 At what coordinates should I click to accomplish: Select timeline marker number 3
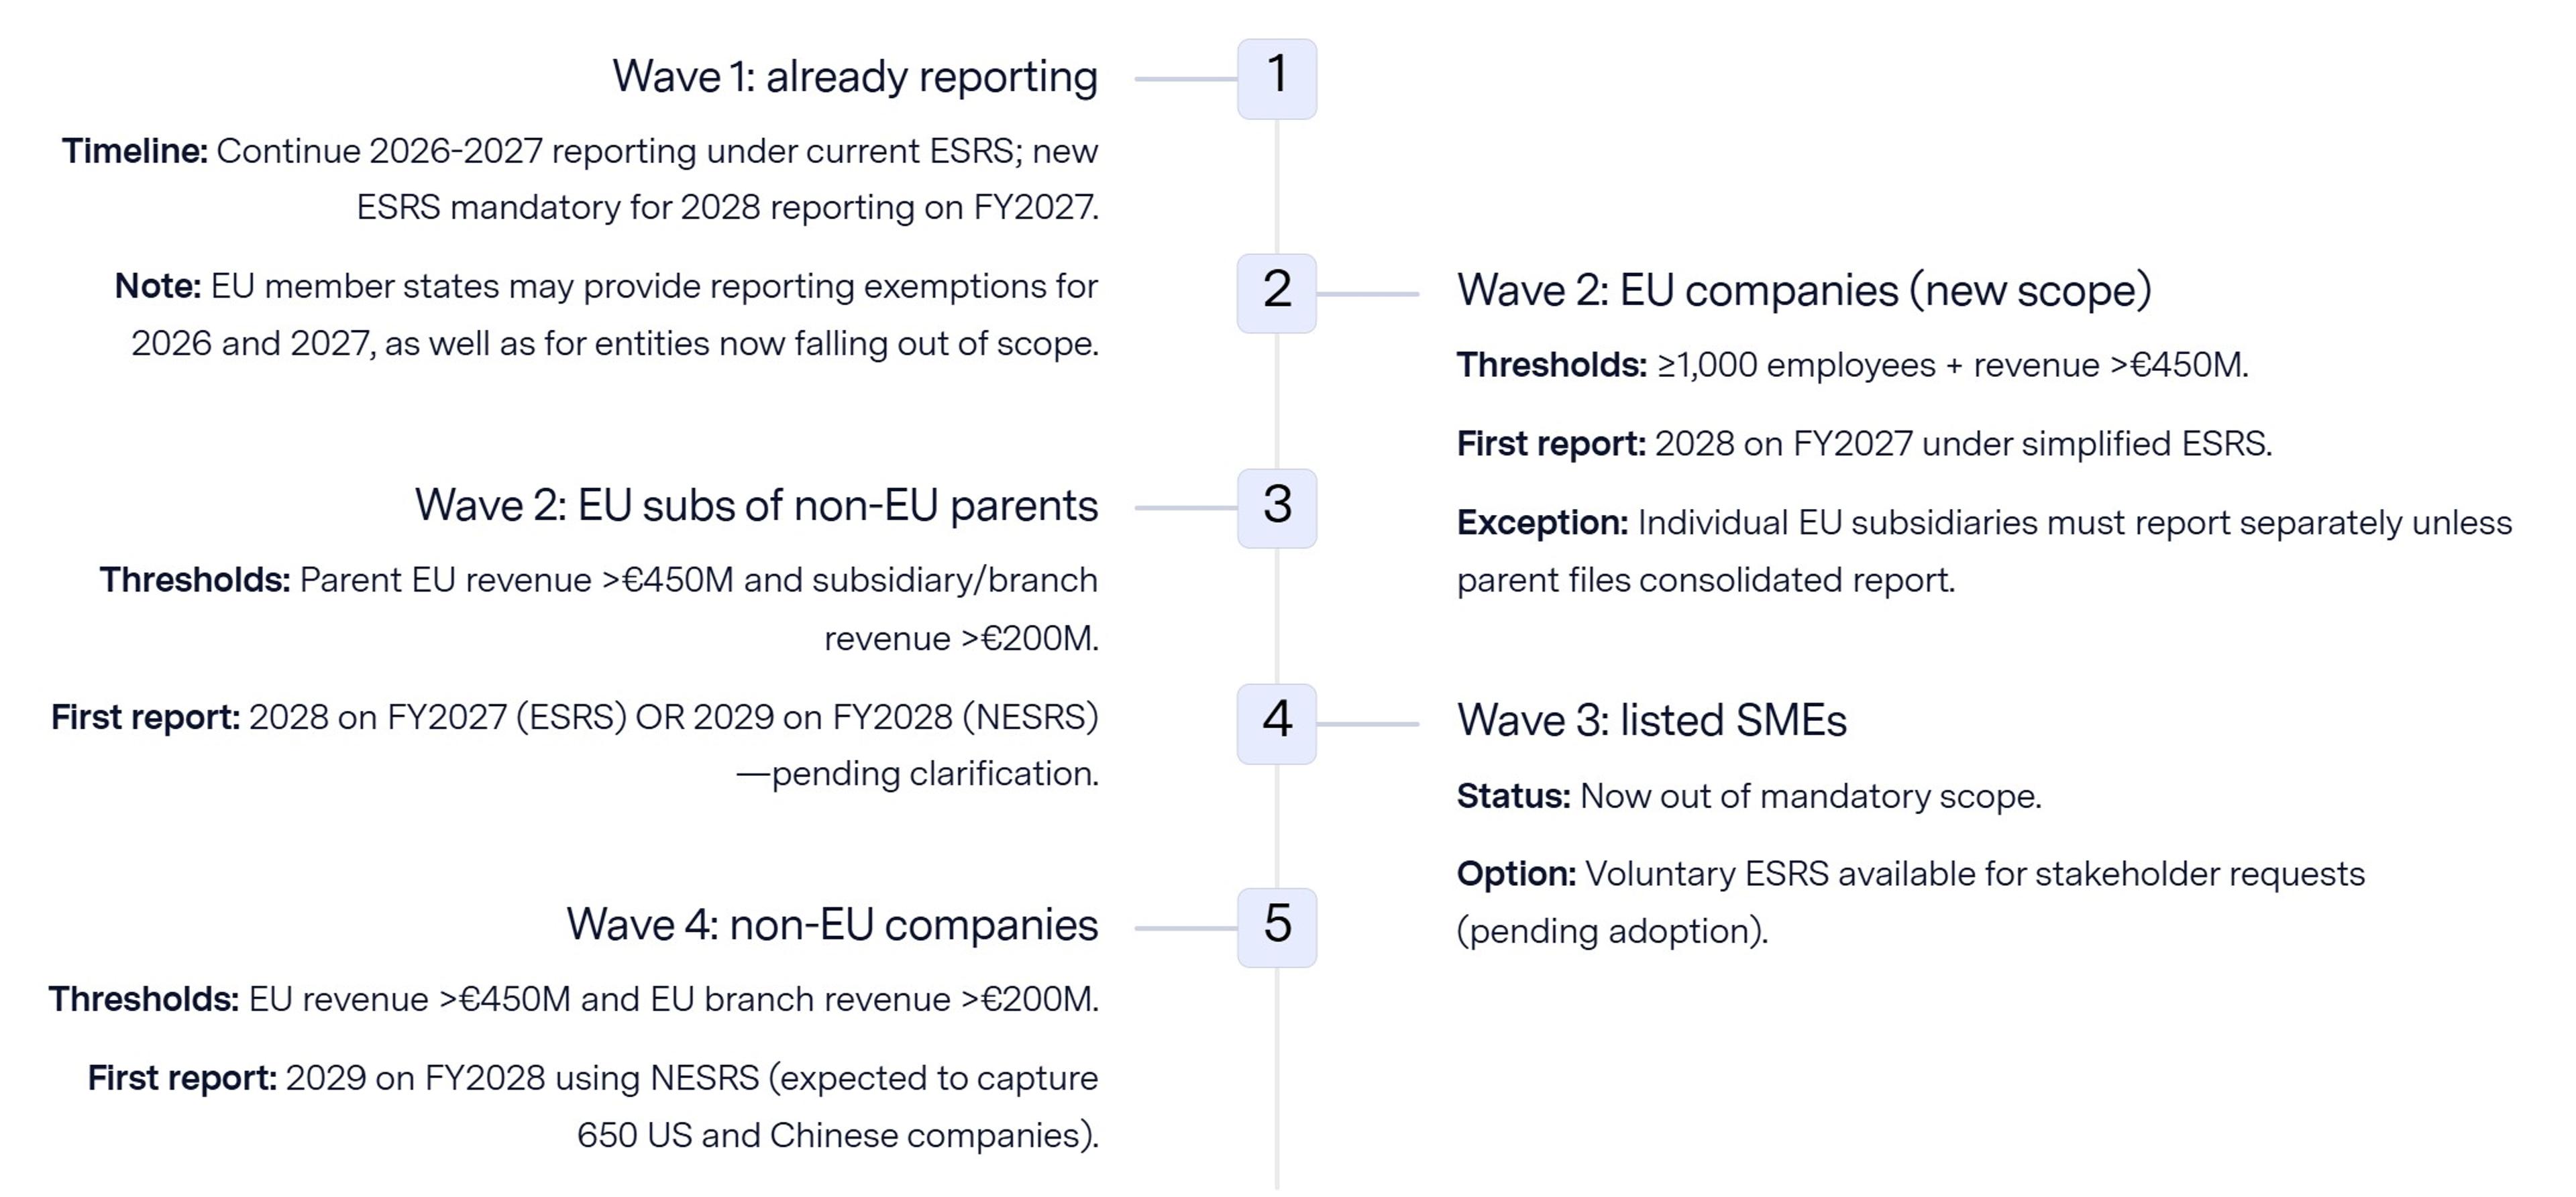click(1277, 508)
